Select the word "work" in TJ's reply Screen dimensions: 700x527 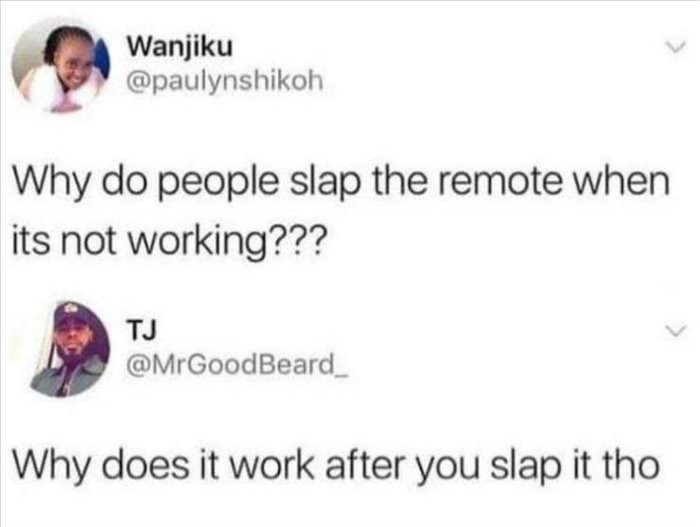[271, 465]
